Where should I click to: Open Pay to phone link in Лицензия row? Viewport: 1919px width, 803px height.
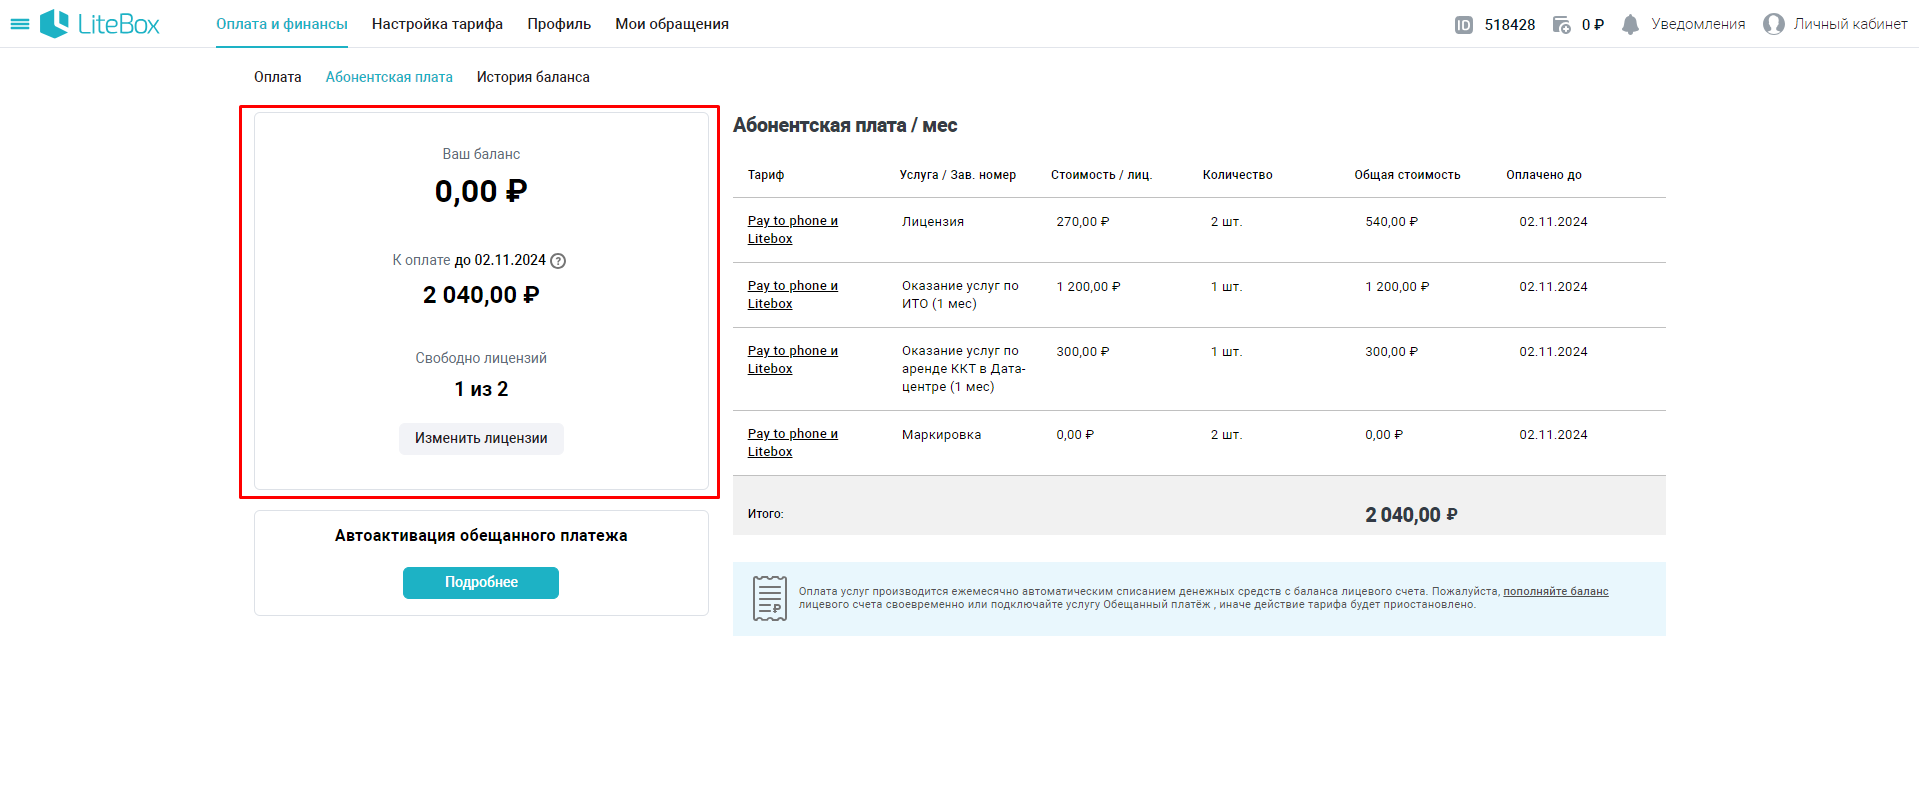793,230
